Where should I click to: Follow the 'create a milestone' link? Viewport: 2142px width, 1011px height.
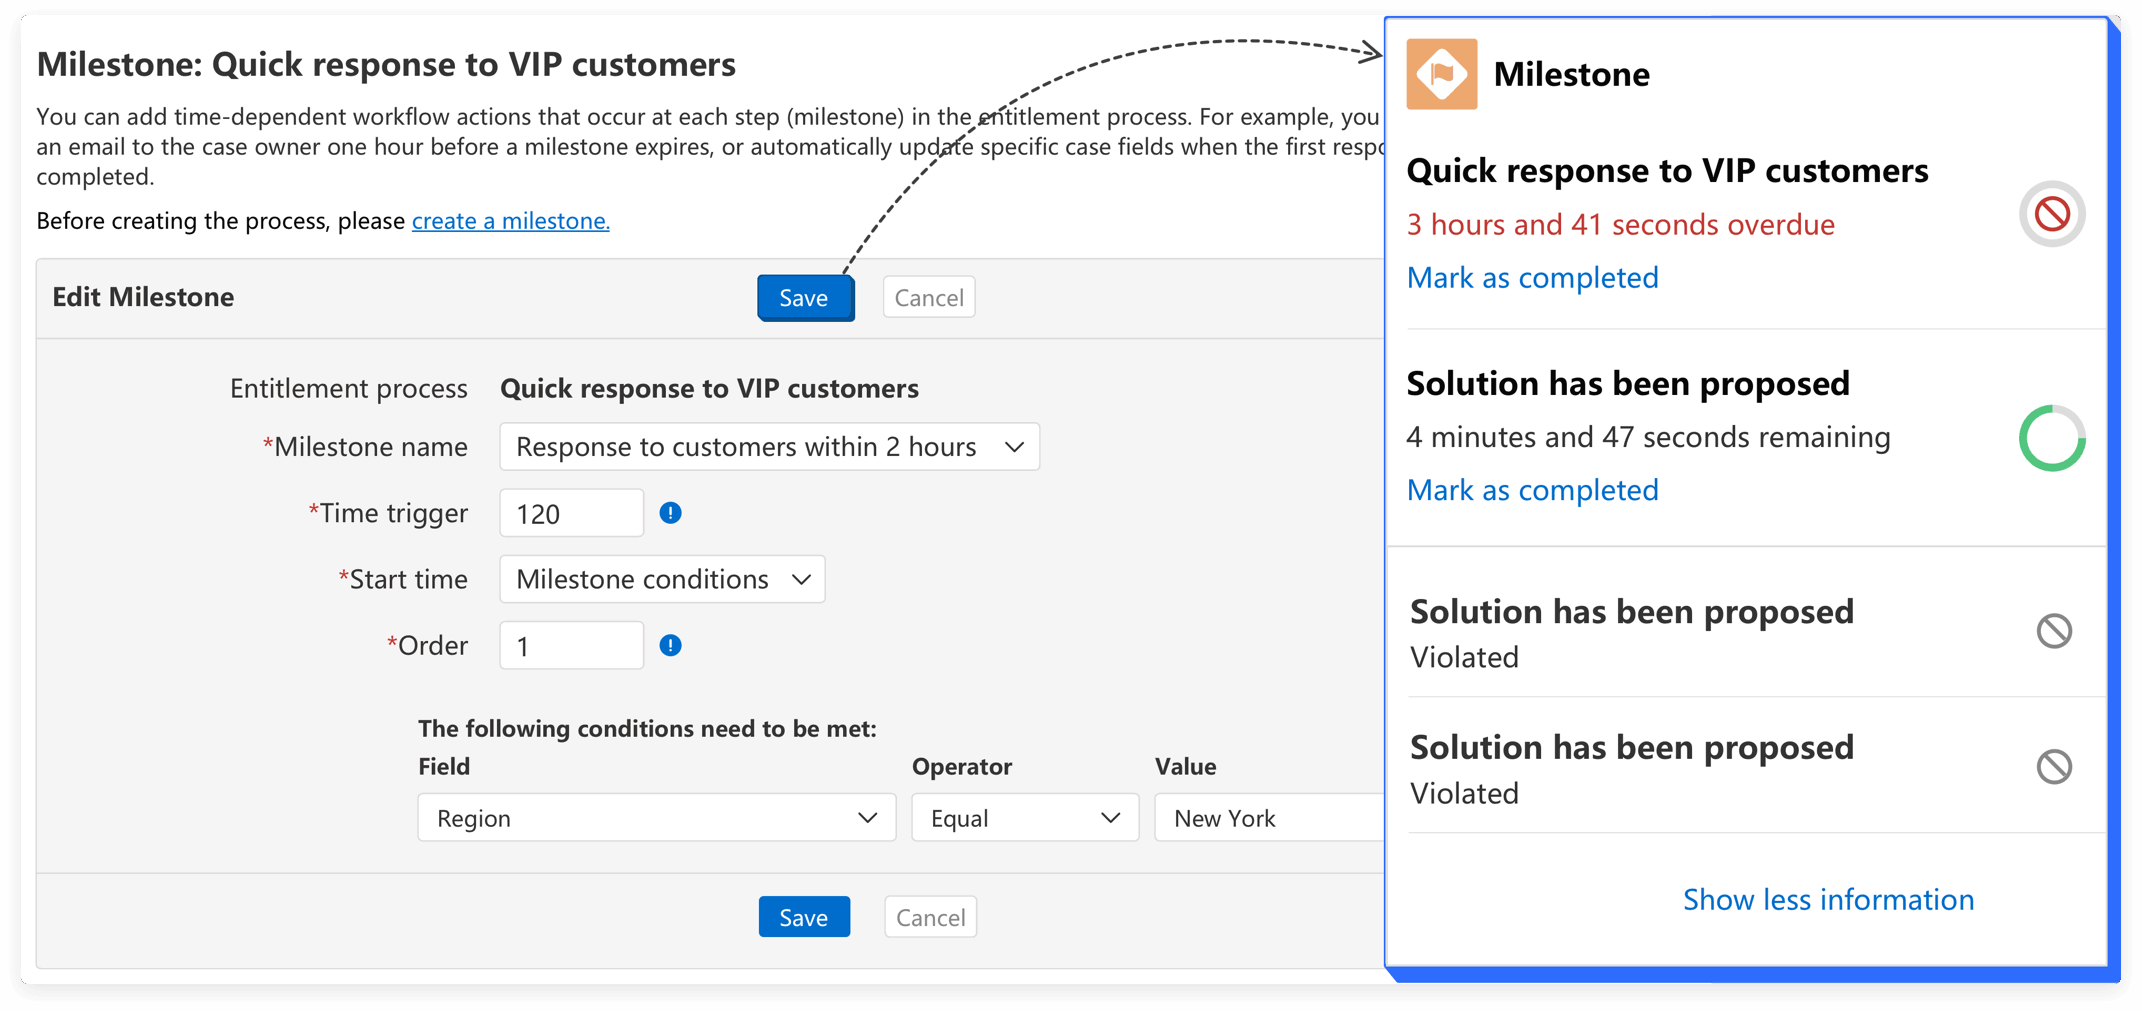510,220
